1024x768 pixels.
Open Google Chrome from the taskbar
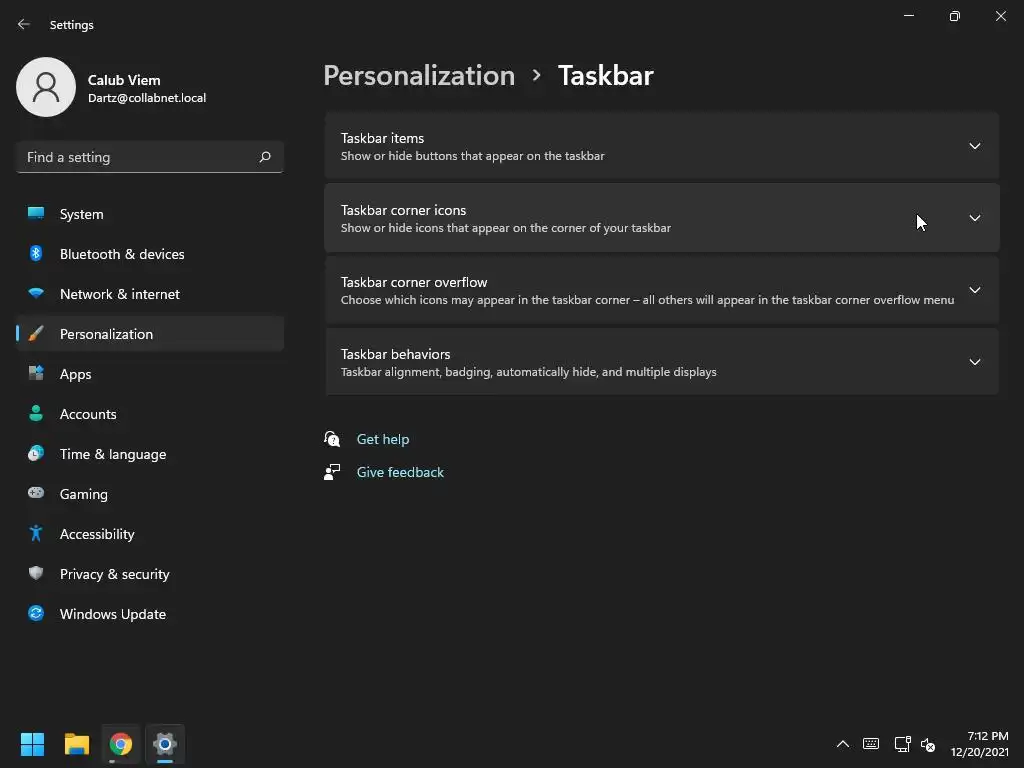121,744
